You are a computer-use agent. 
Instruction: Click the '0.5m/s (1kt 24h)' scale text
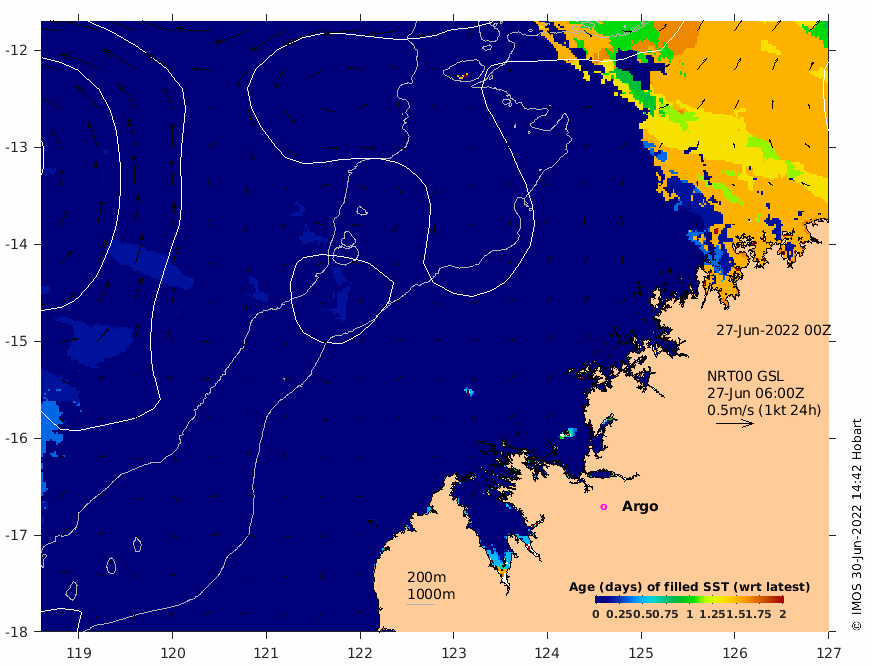click(x=764, y=410)
